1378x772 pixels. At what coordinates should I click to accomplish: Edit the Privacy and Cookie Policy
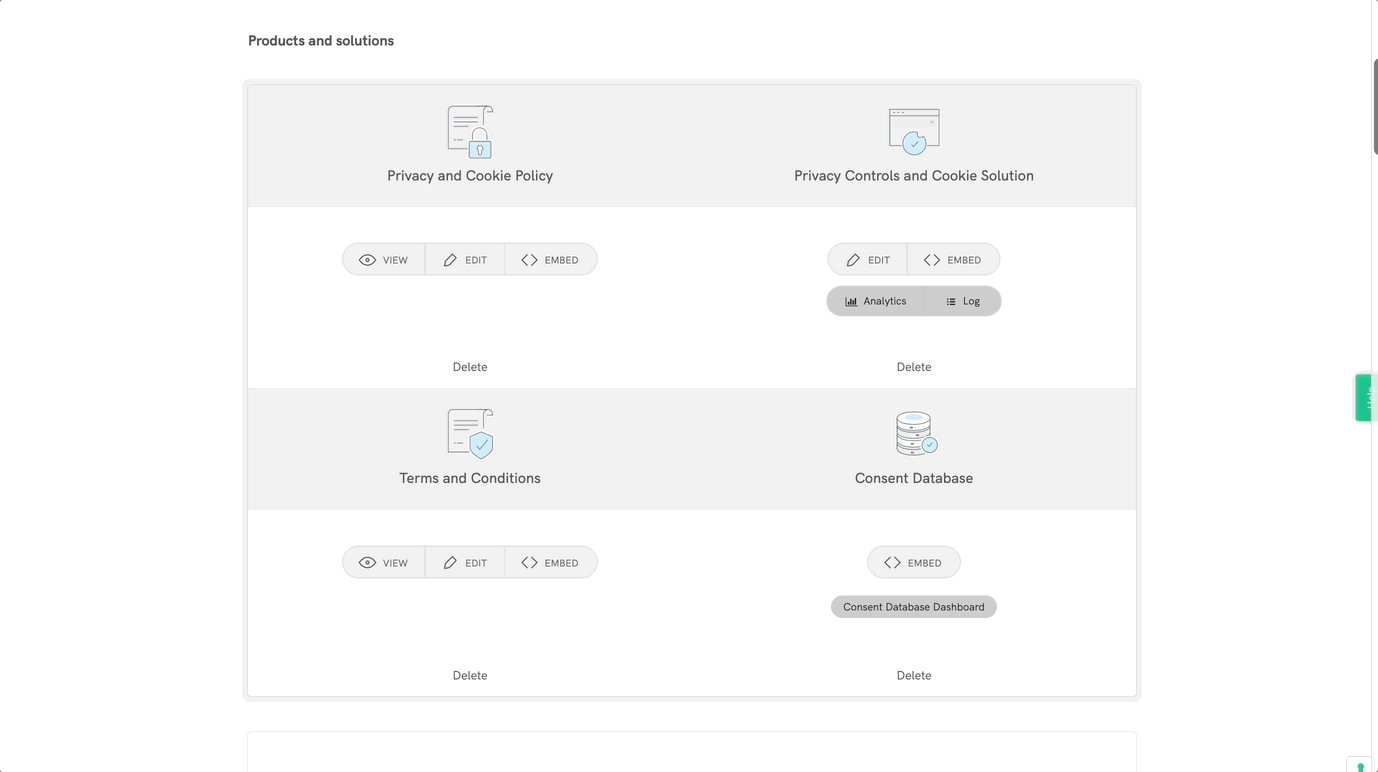[x=465, y=260]
